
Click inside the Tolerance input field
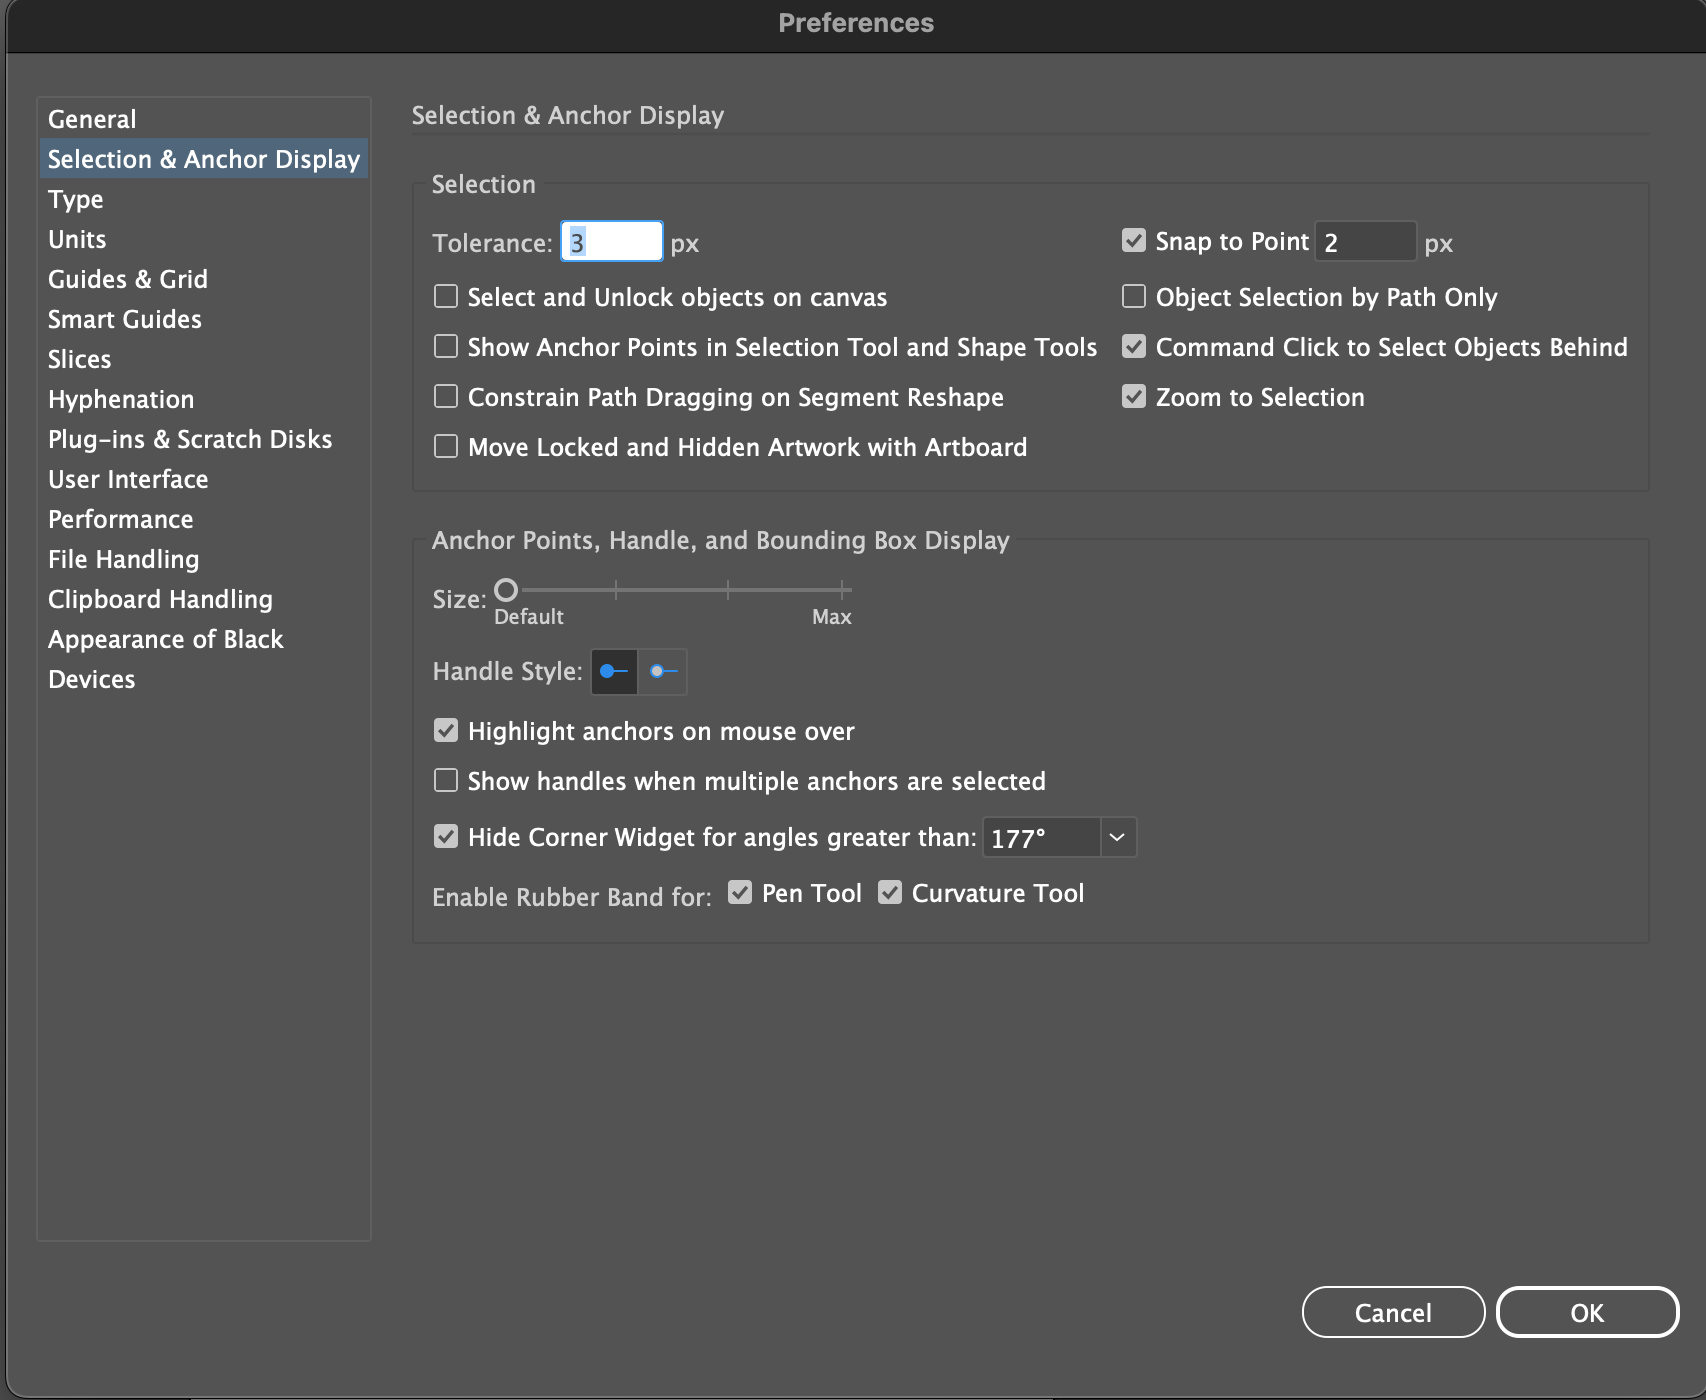tap(611, 241)
